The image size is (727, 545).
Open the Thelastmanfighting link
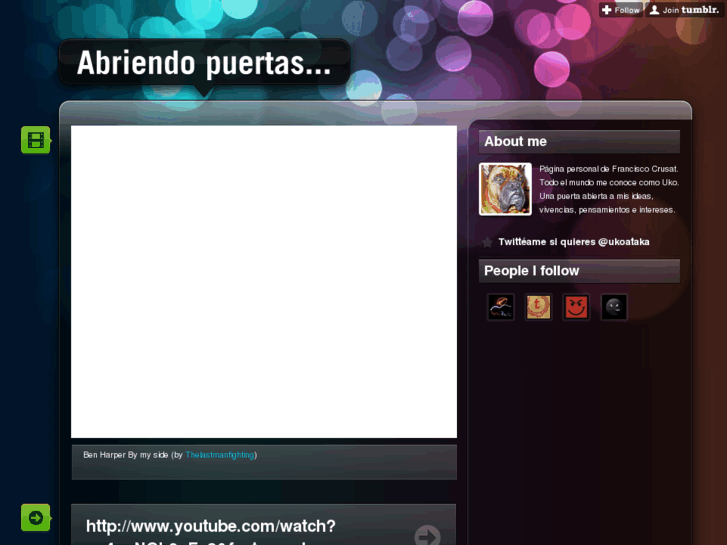[220, 455]
